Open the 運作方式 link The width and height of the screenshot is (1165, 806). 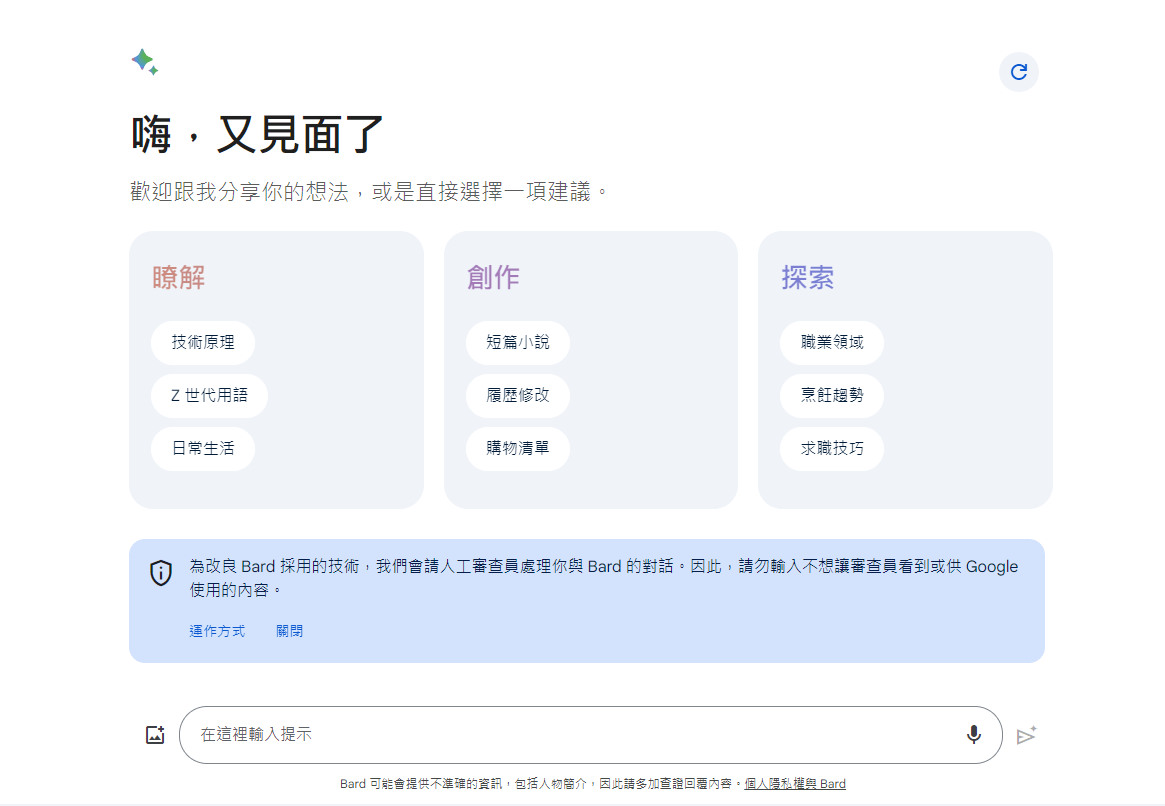tap(218, 630)
